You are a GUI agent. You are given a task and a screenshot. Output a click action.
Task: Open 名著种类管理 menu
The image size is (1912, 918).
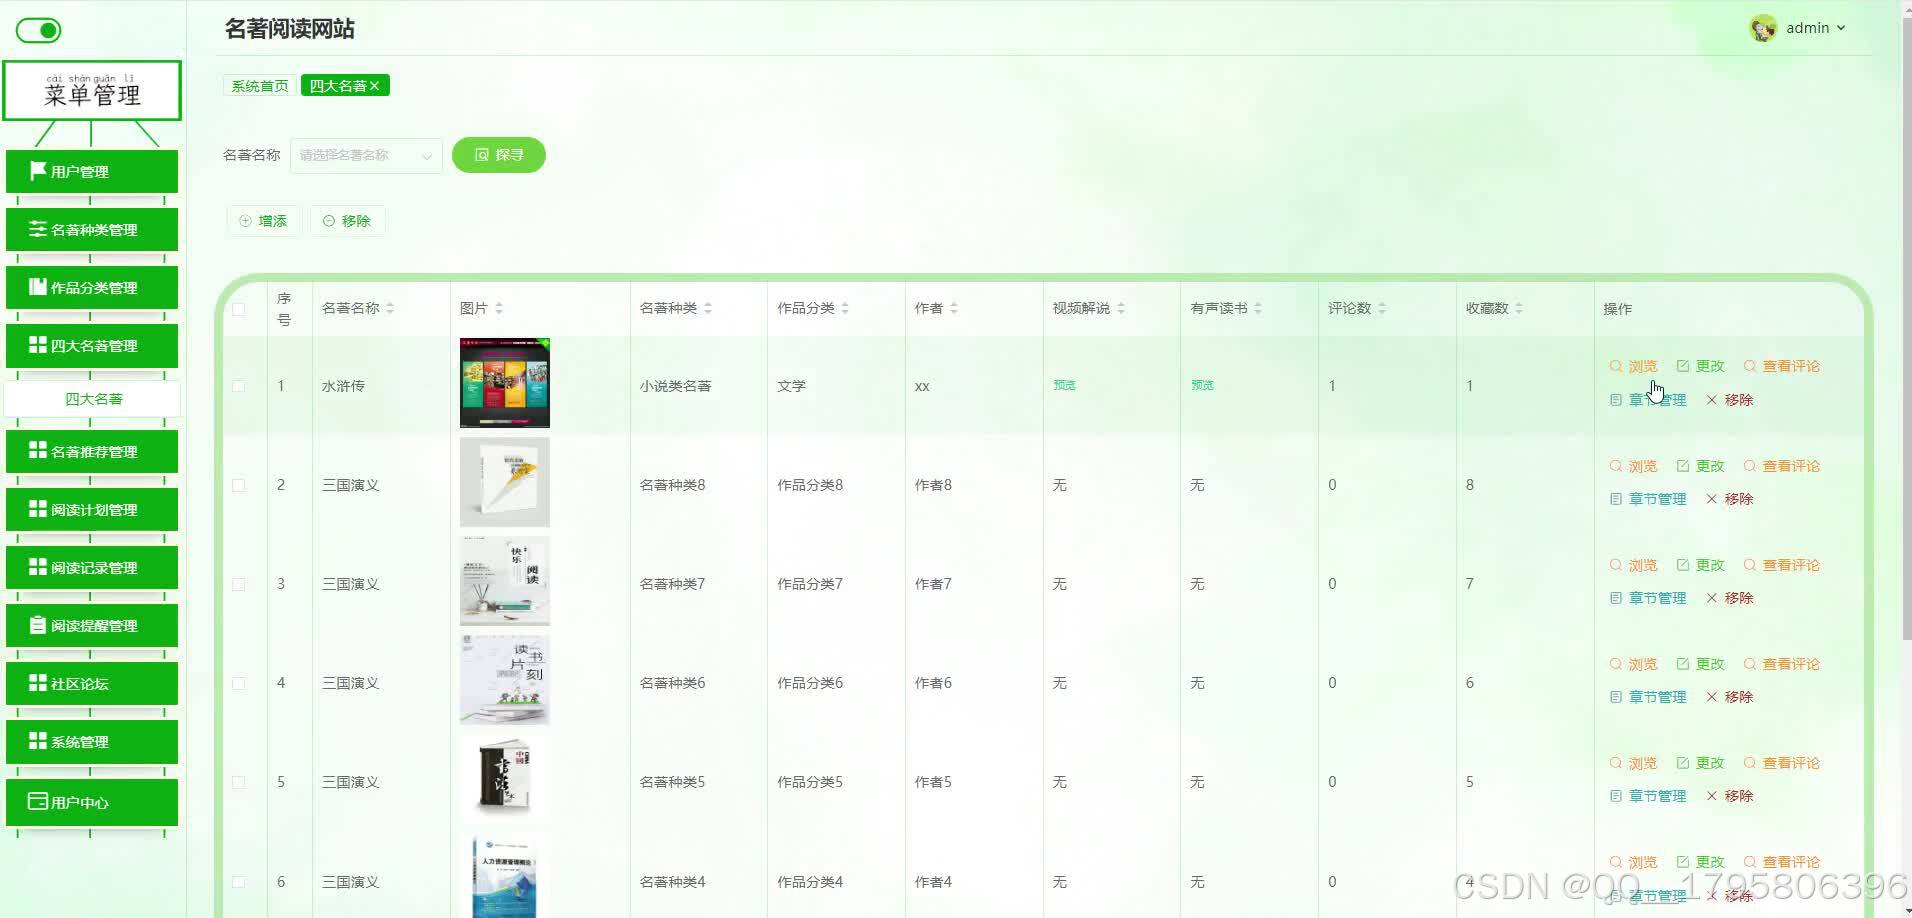92,229
